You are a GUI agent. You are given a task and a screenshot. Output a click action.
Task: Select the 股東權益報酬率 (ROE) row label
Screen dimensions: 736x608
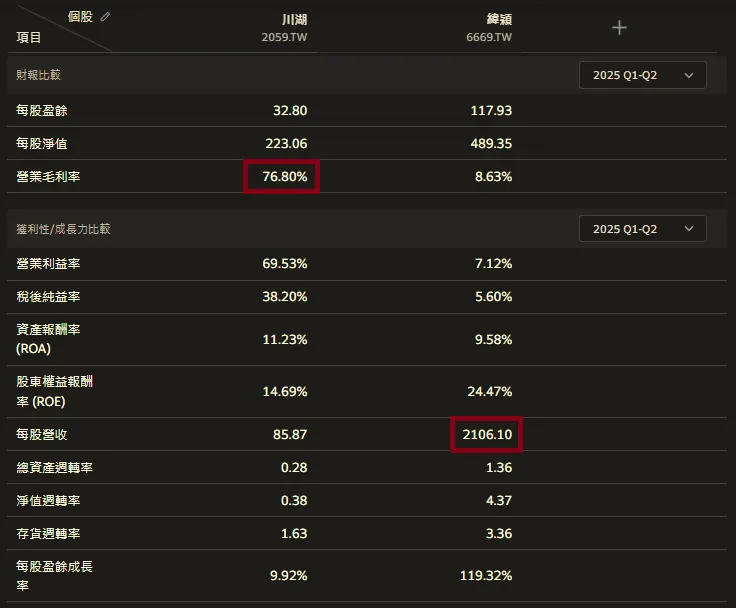click(55, 391)
